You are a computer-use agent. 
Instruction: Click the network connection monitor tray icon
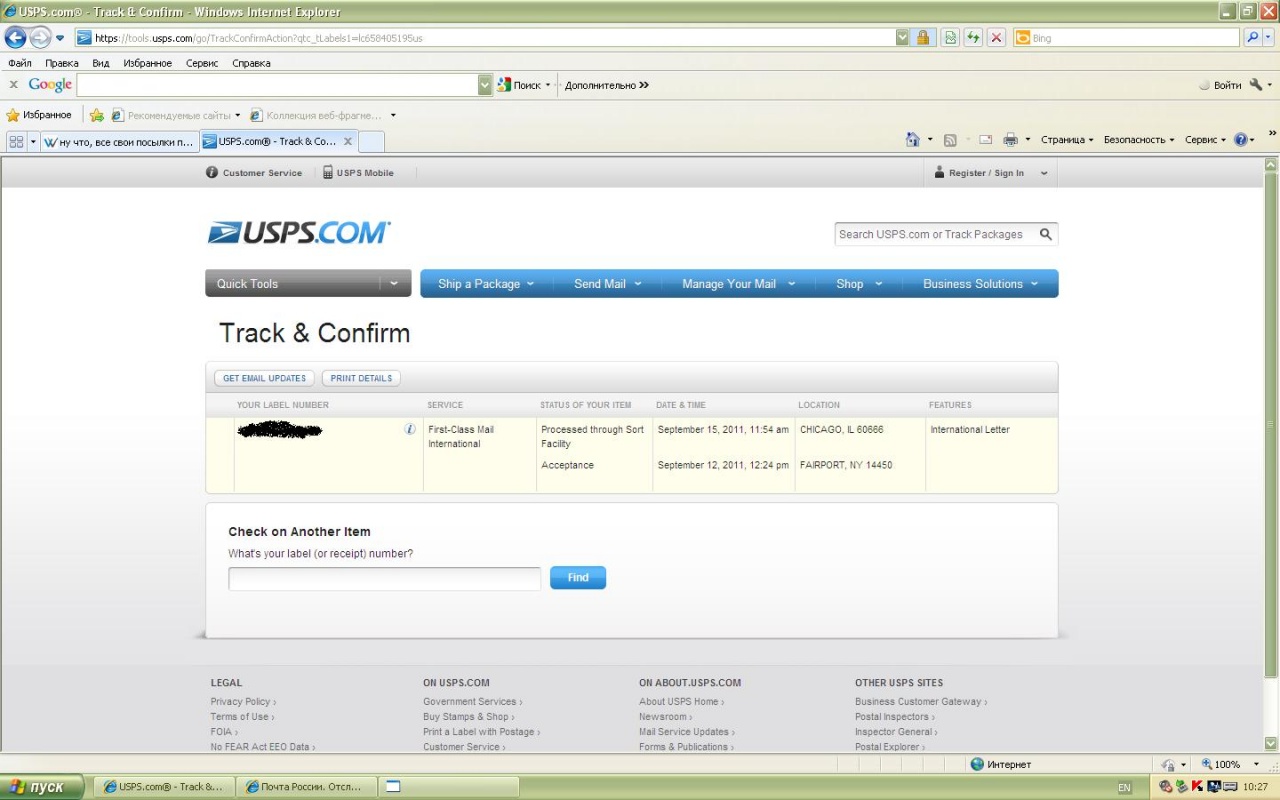click(x=1214, y=787)
